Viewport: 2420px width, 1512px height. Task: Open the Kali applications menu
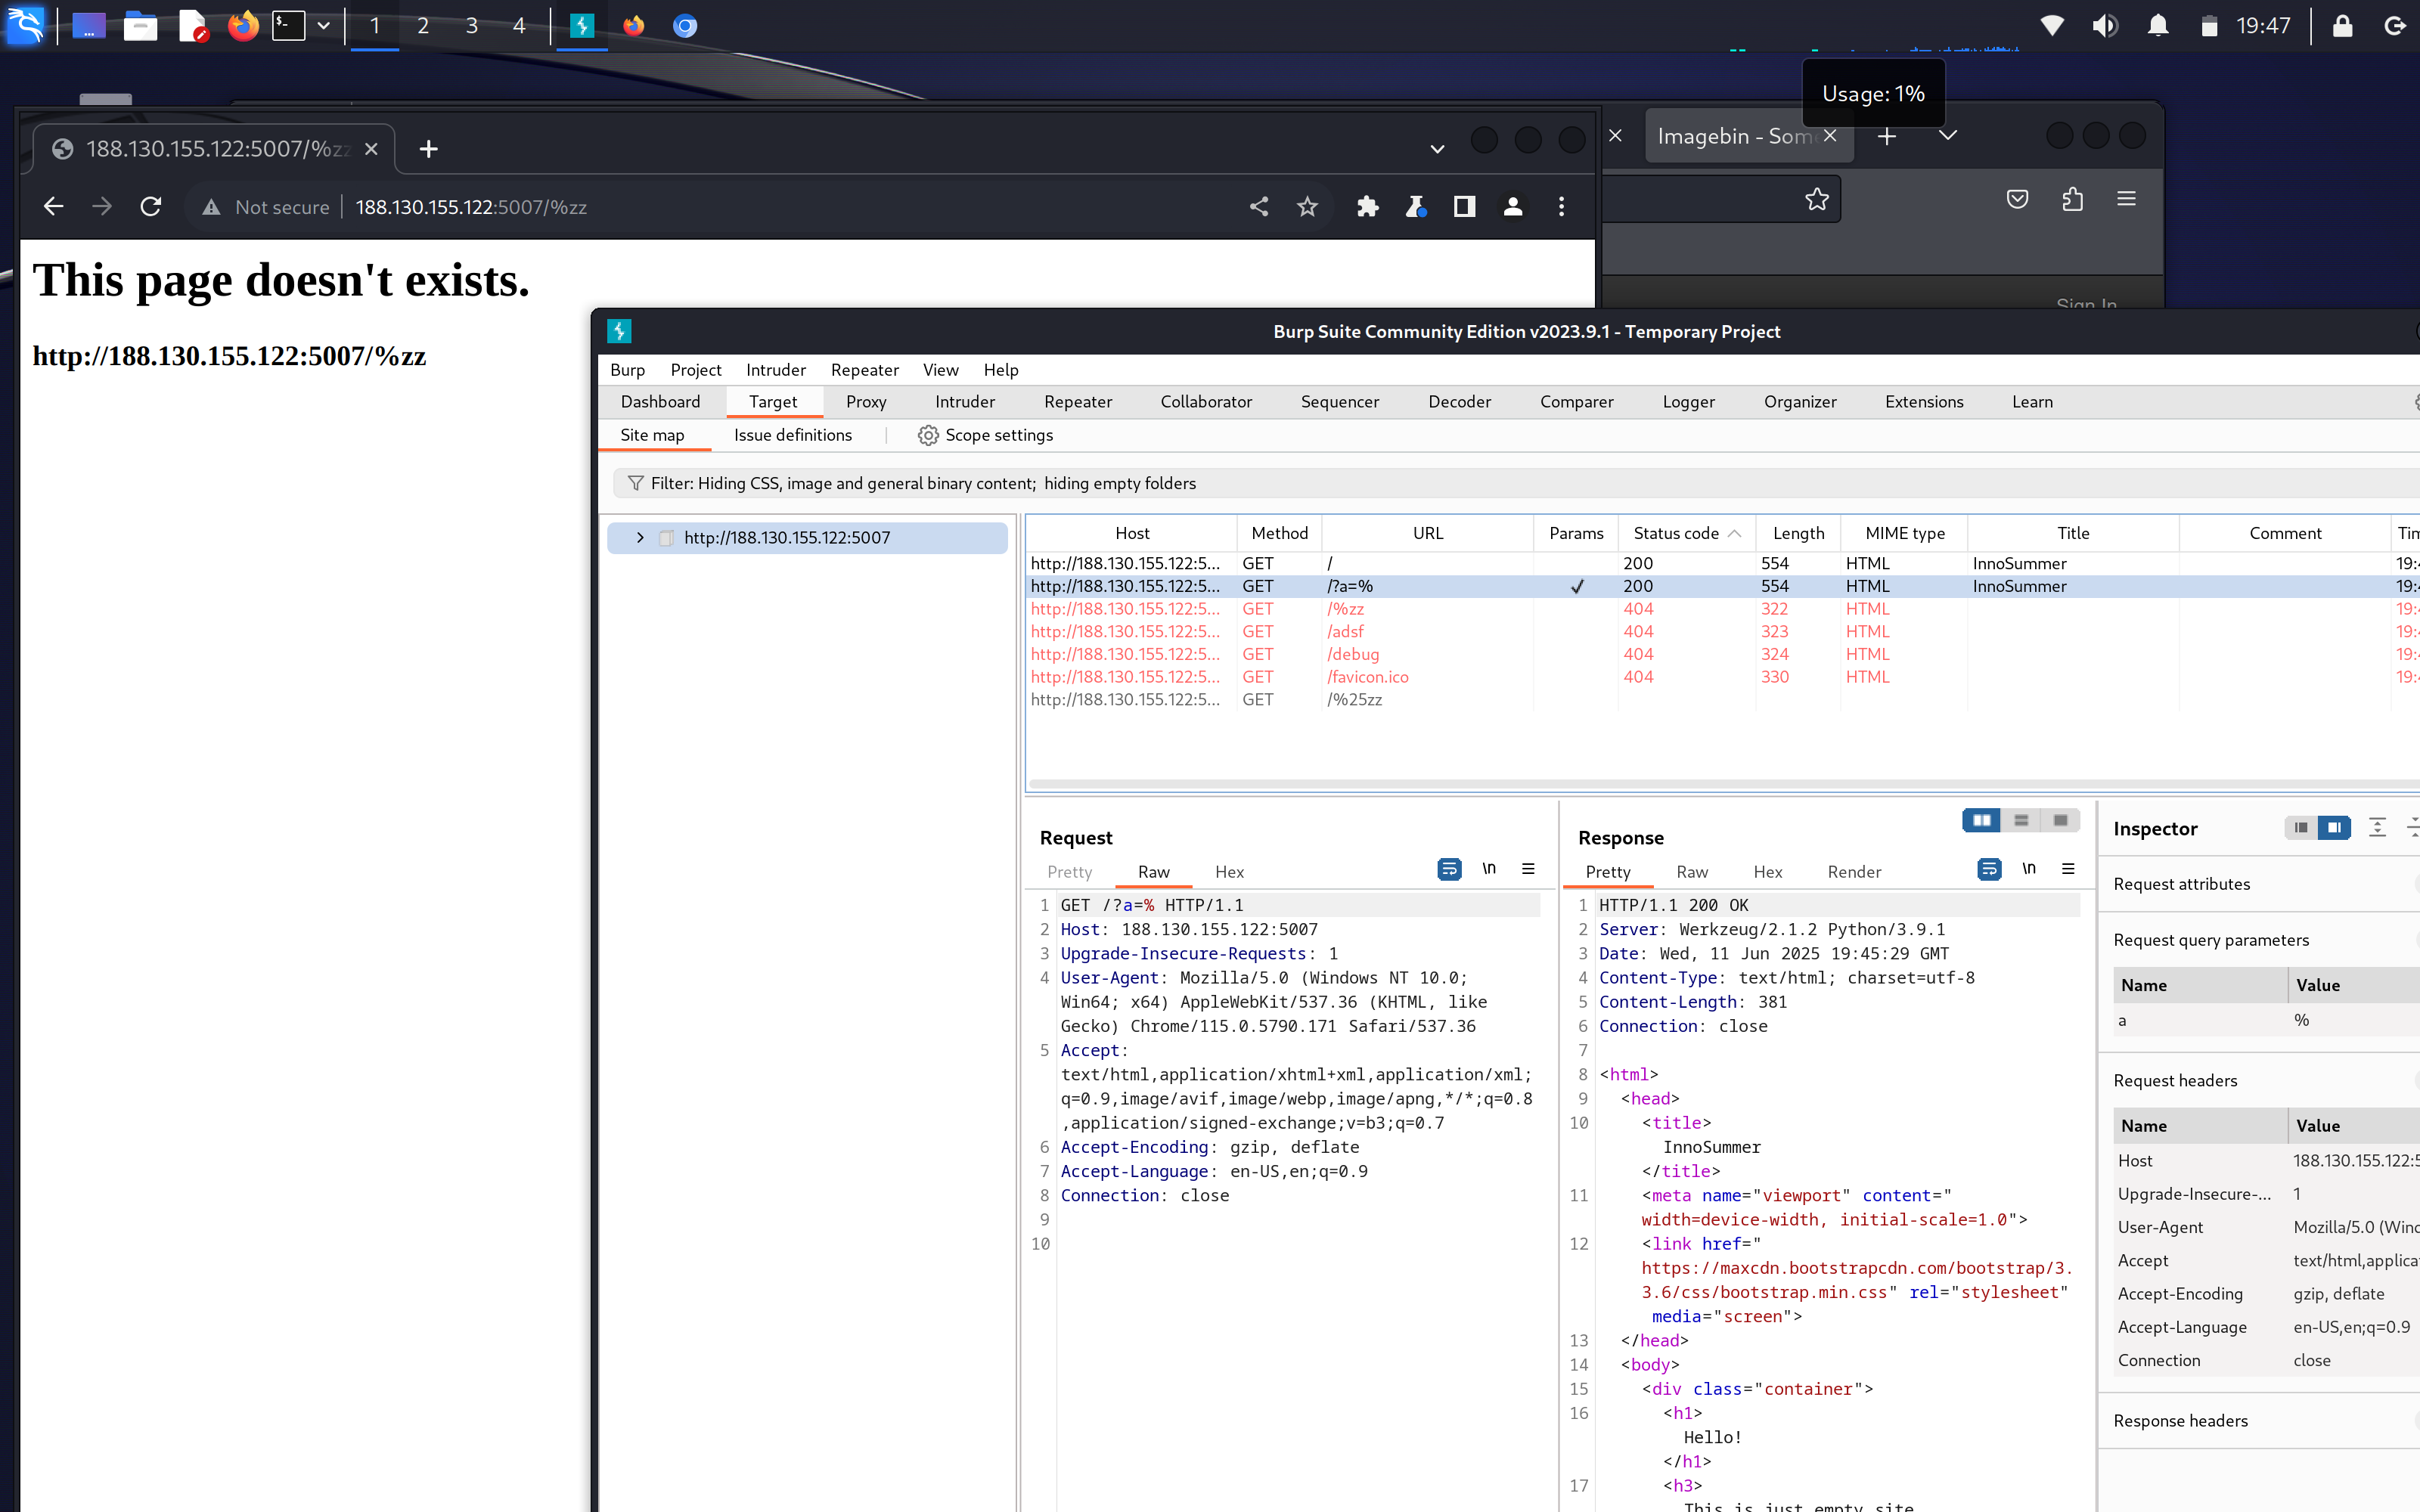[x=25, y=25]
